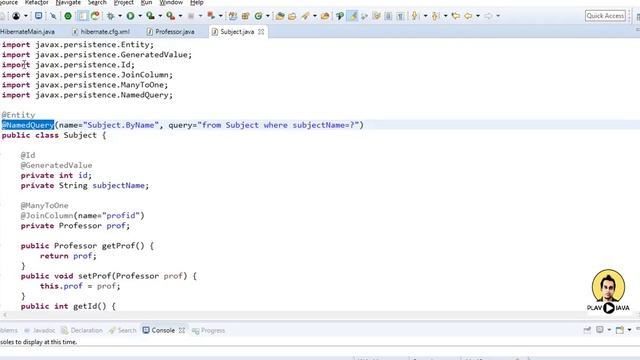The height and width of the screenshot is (360, 640).
Task: Switch to HibernateMain.java editor tab
Action: pos(27,31)
